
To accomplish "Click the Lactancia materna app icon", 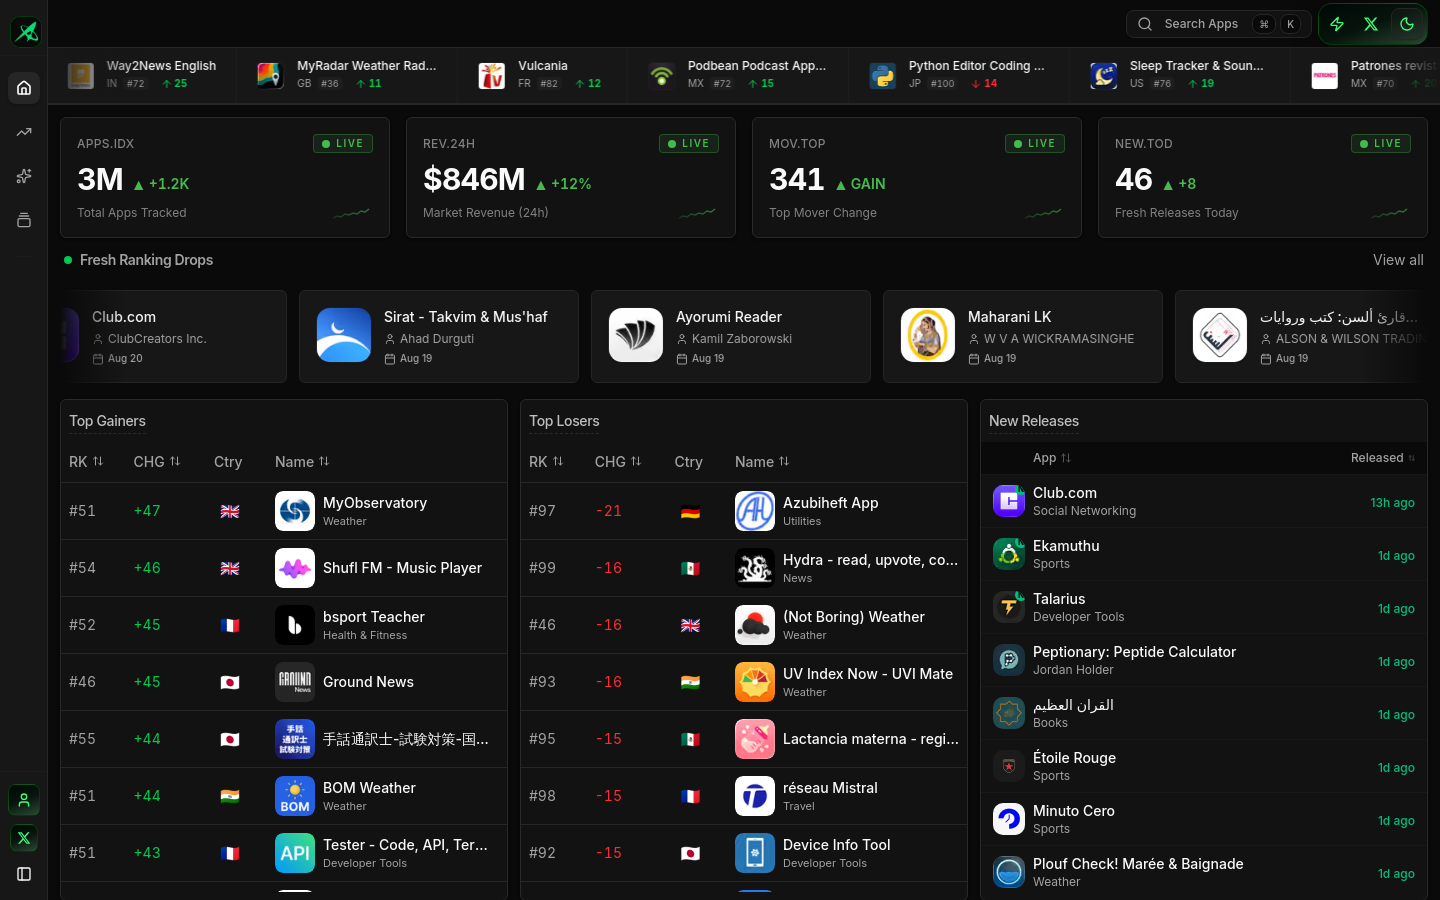I will pyautogui.click(x=755, y=739).
